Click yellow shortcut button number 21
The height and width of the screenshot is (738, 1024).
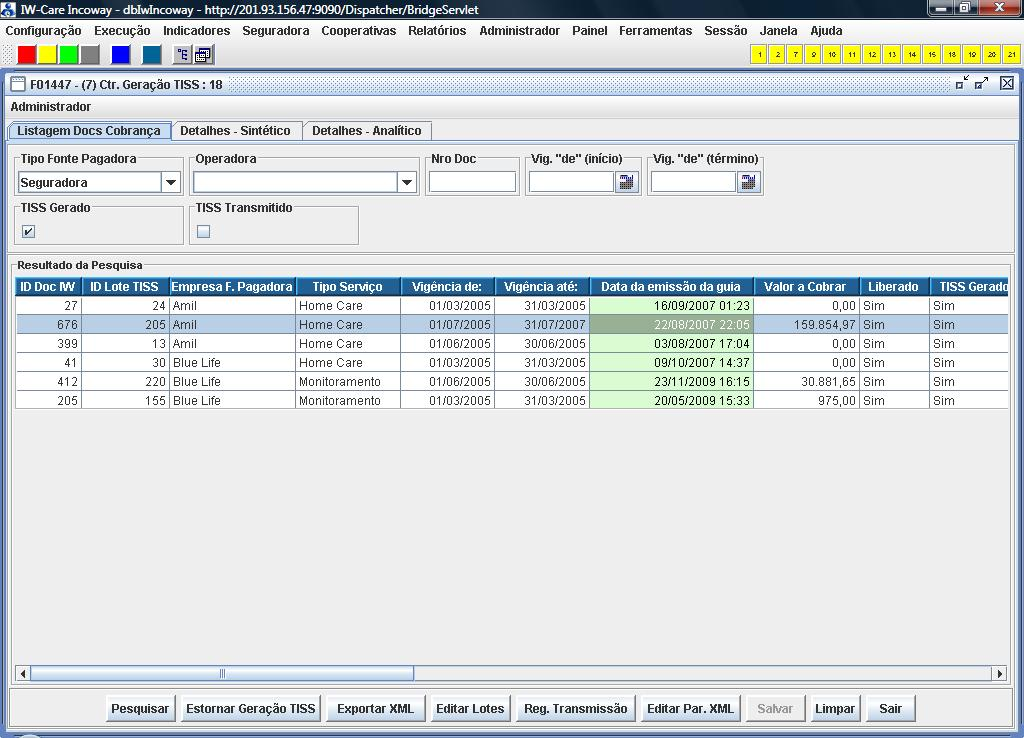pyautogui.click(x=1012, y=55)
